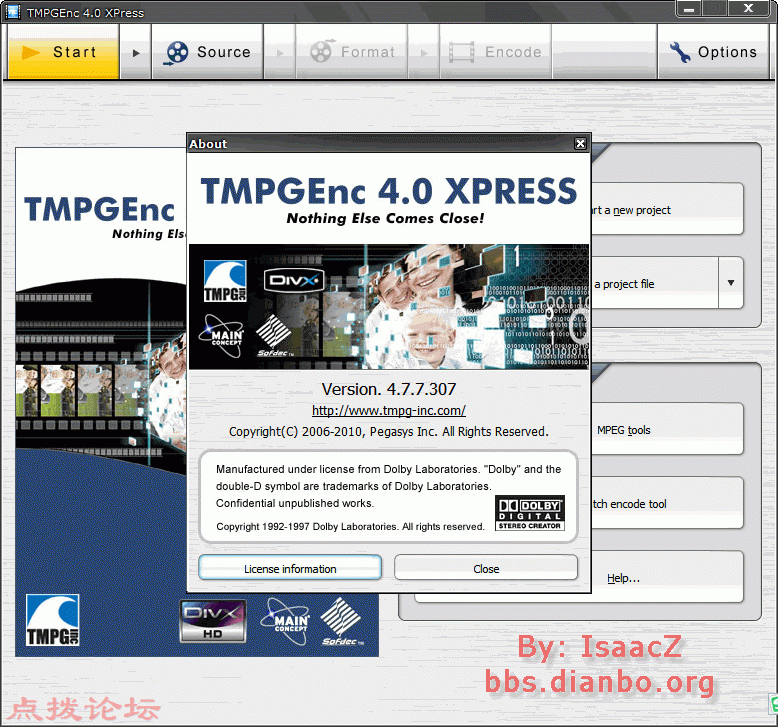Click the wrench icon for Options
Image resolution: width=778 pixels, height=727 pixels.
point(679,52)
